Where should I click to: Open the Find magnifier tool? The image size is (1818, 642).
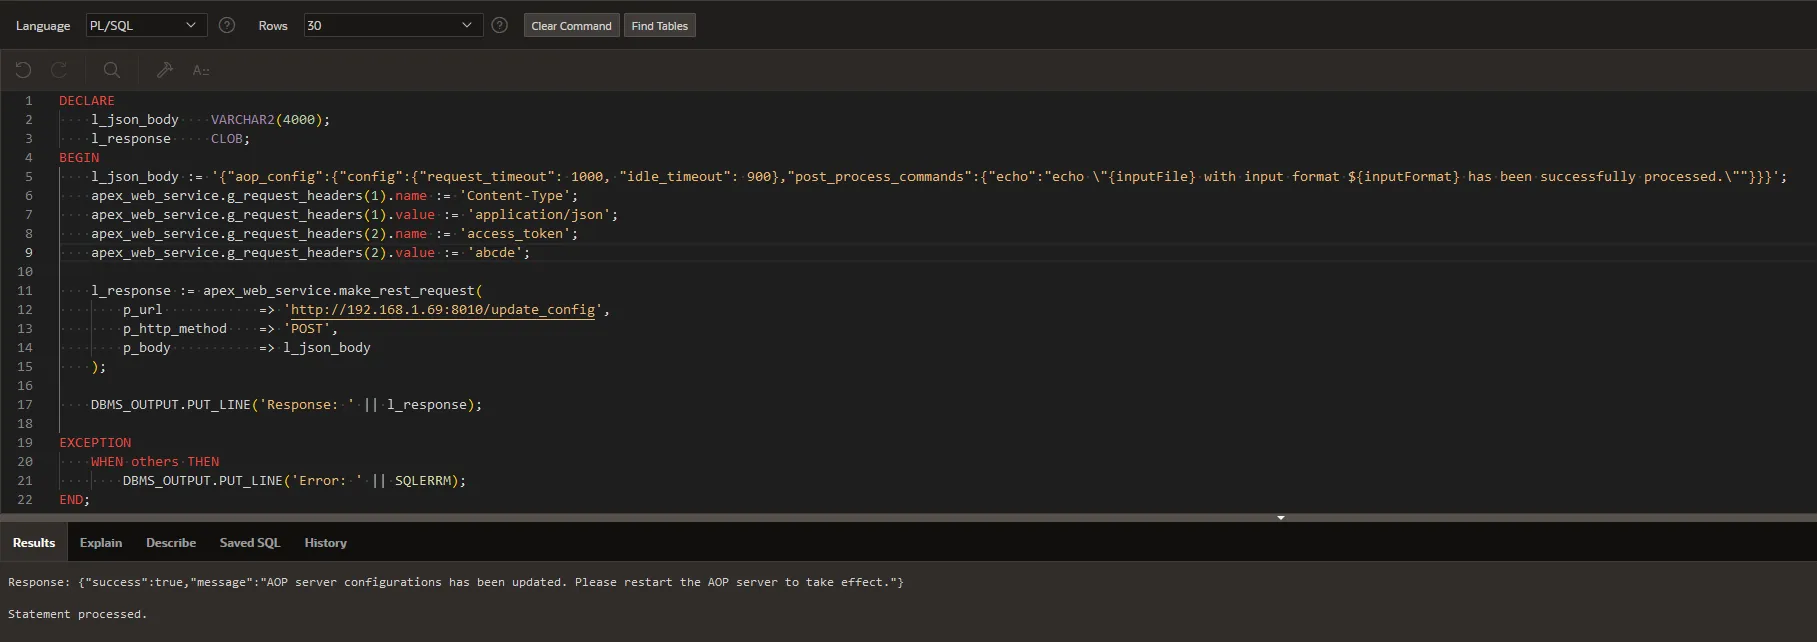click(x=112, y=70)
